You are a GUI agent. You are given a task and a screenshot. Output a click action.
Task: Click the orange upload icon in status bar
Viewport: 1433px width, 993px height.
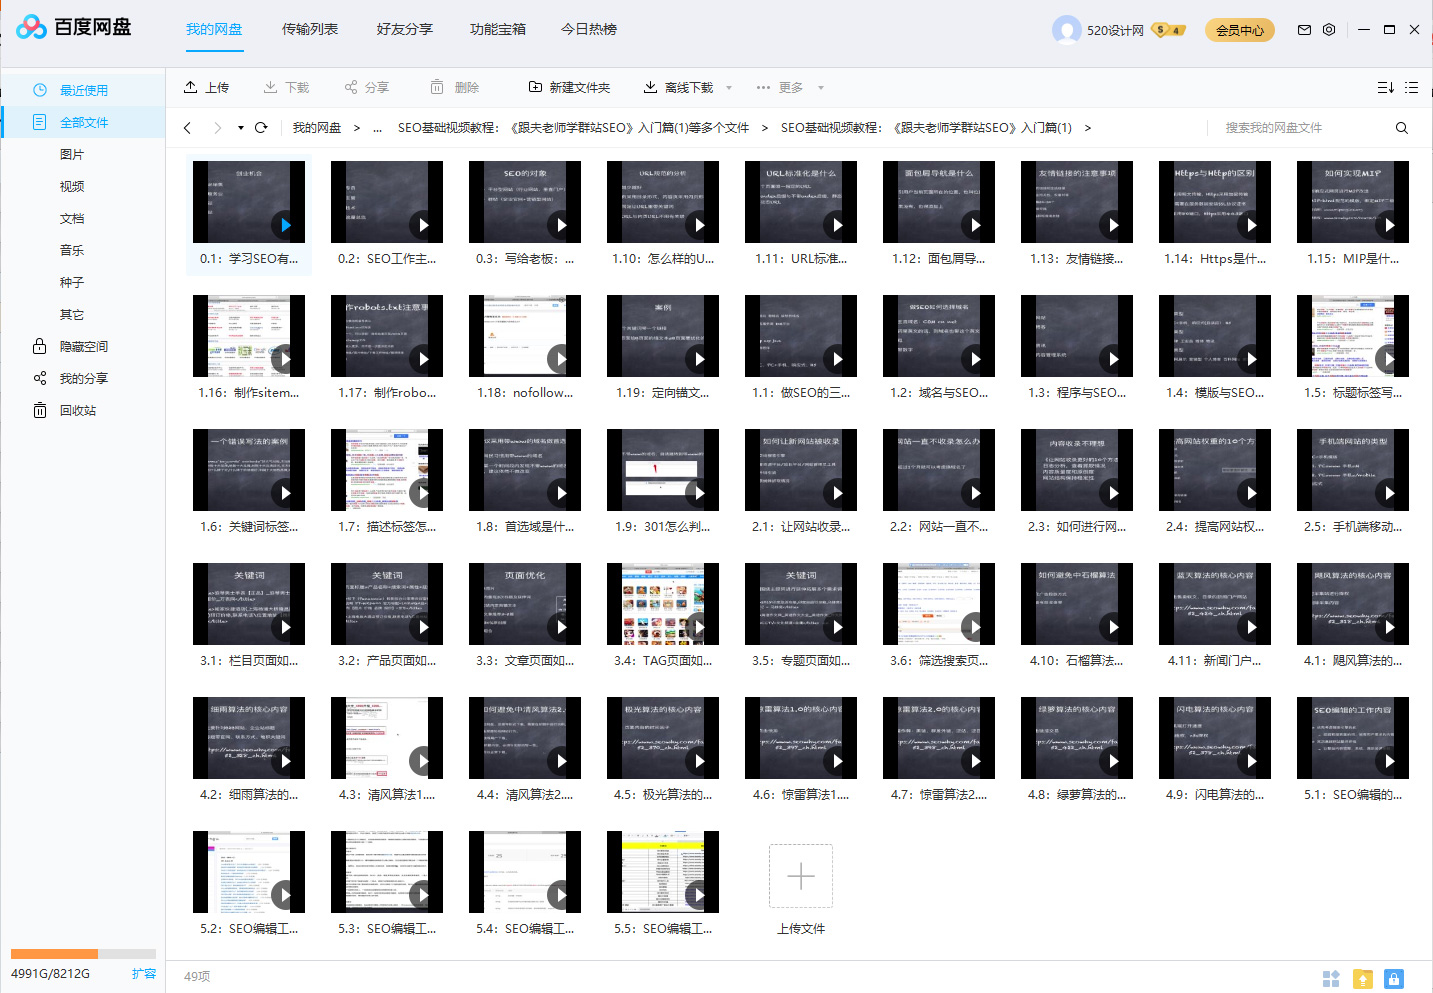tap(1362, 979)
